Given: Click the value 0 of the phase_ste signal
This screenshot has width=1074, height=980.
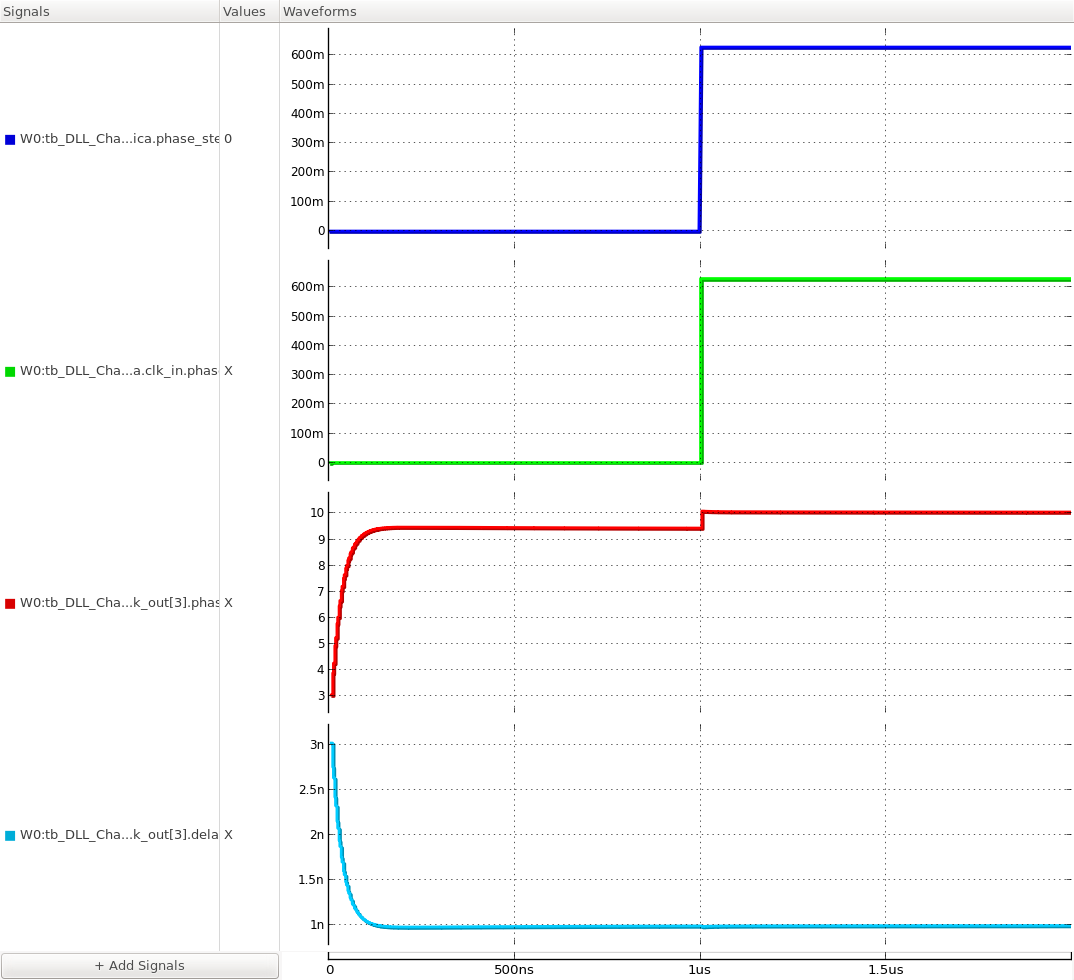Looking at the screenshot, I should pyautogui.click(x=228, y=139).
